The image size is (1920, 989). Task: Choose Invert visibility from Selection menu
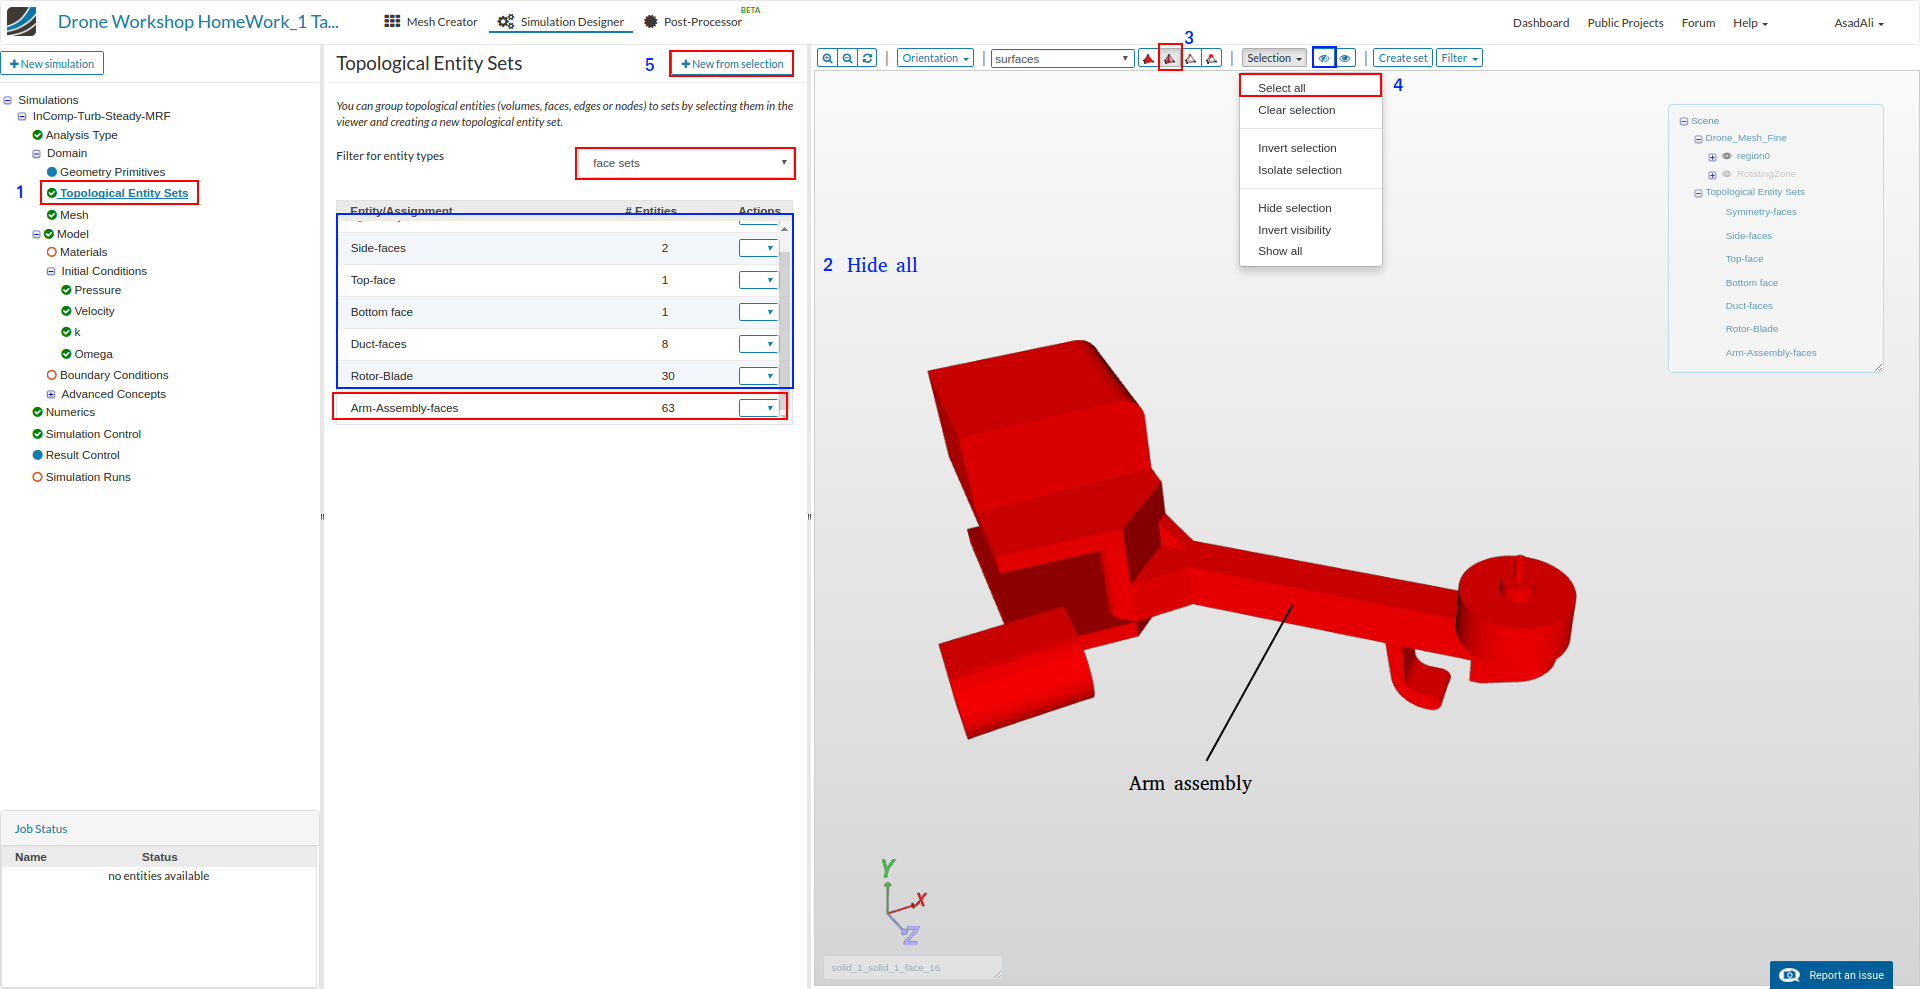[x=1310, y=230]
